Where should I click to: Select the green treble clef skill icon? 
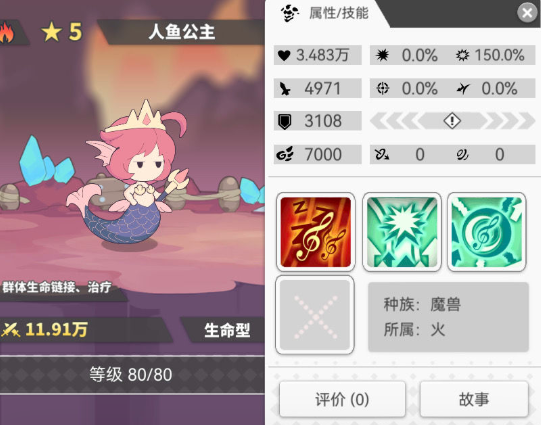486,232
